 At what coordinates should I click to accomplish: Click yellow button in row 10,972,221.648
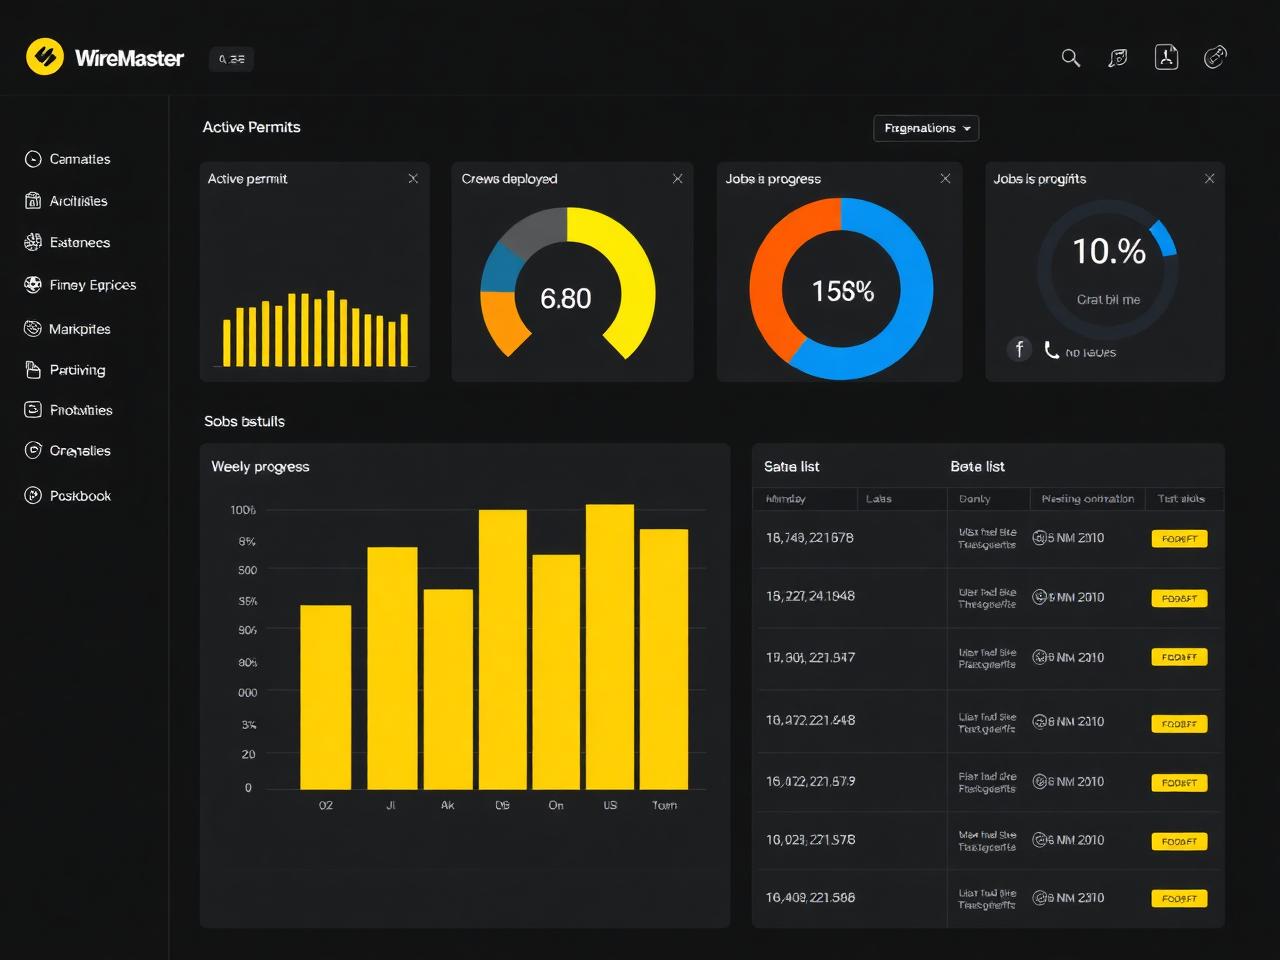1180,723
